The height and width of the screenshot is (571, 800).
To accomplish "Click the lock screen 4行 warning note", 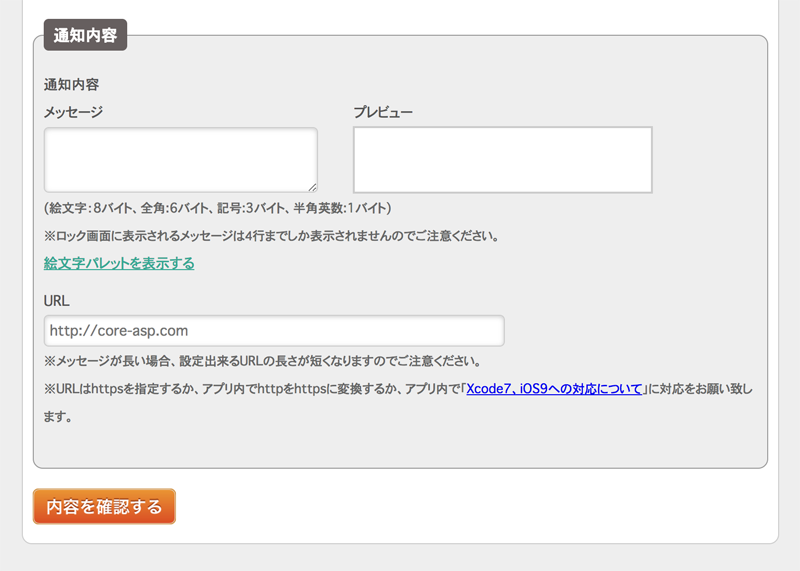I will 272,236.
